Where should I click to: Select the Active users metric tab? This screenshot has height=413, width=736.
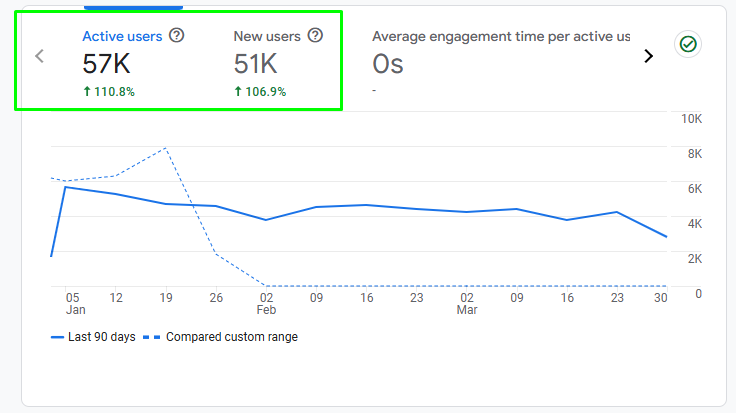point(121,37)
